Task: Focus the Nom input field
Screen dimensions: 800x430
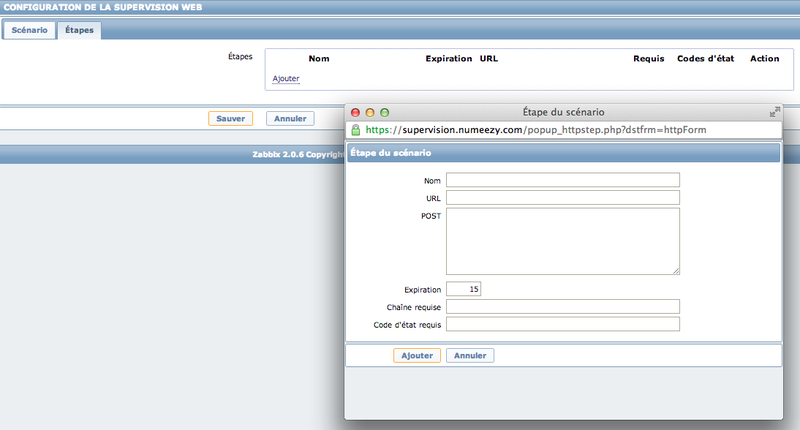Action: click(563, 180)
